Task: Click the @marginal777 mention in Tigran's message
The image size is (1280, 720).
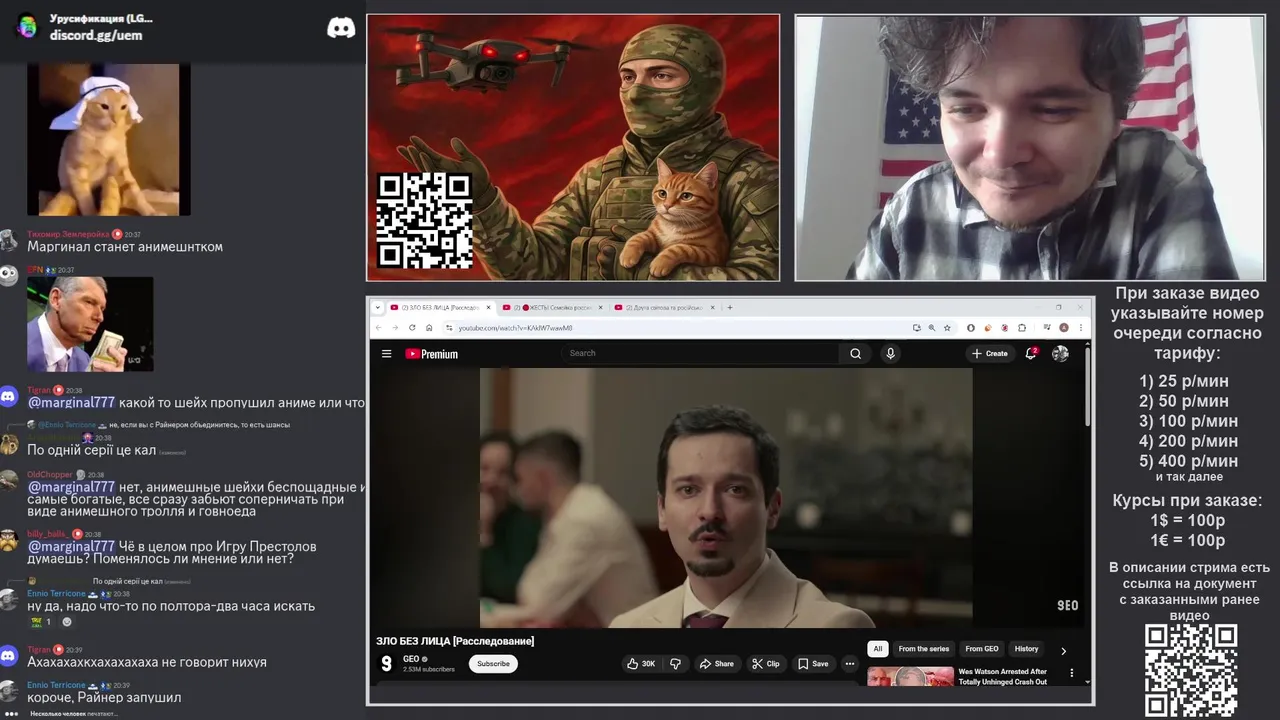Action: click(x=71, y=403)
